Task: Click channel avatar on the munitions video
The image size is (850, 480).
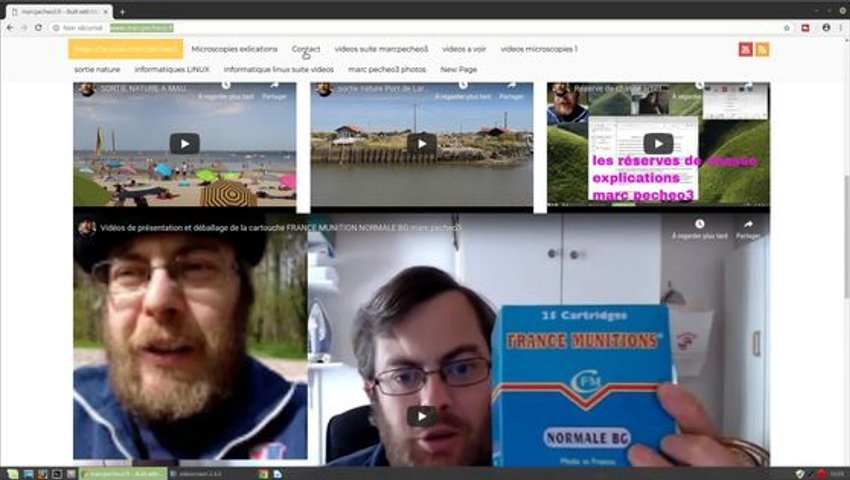Action: [87, 228]
